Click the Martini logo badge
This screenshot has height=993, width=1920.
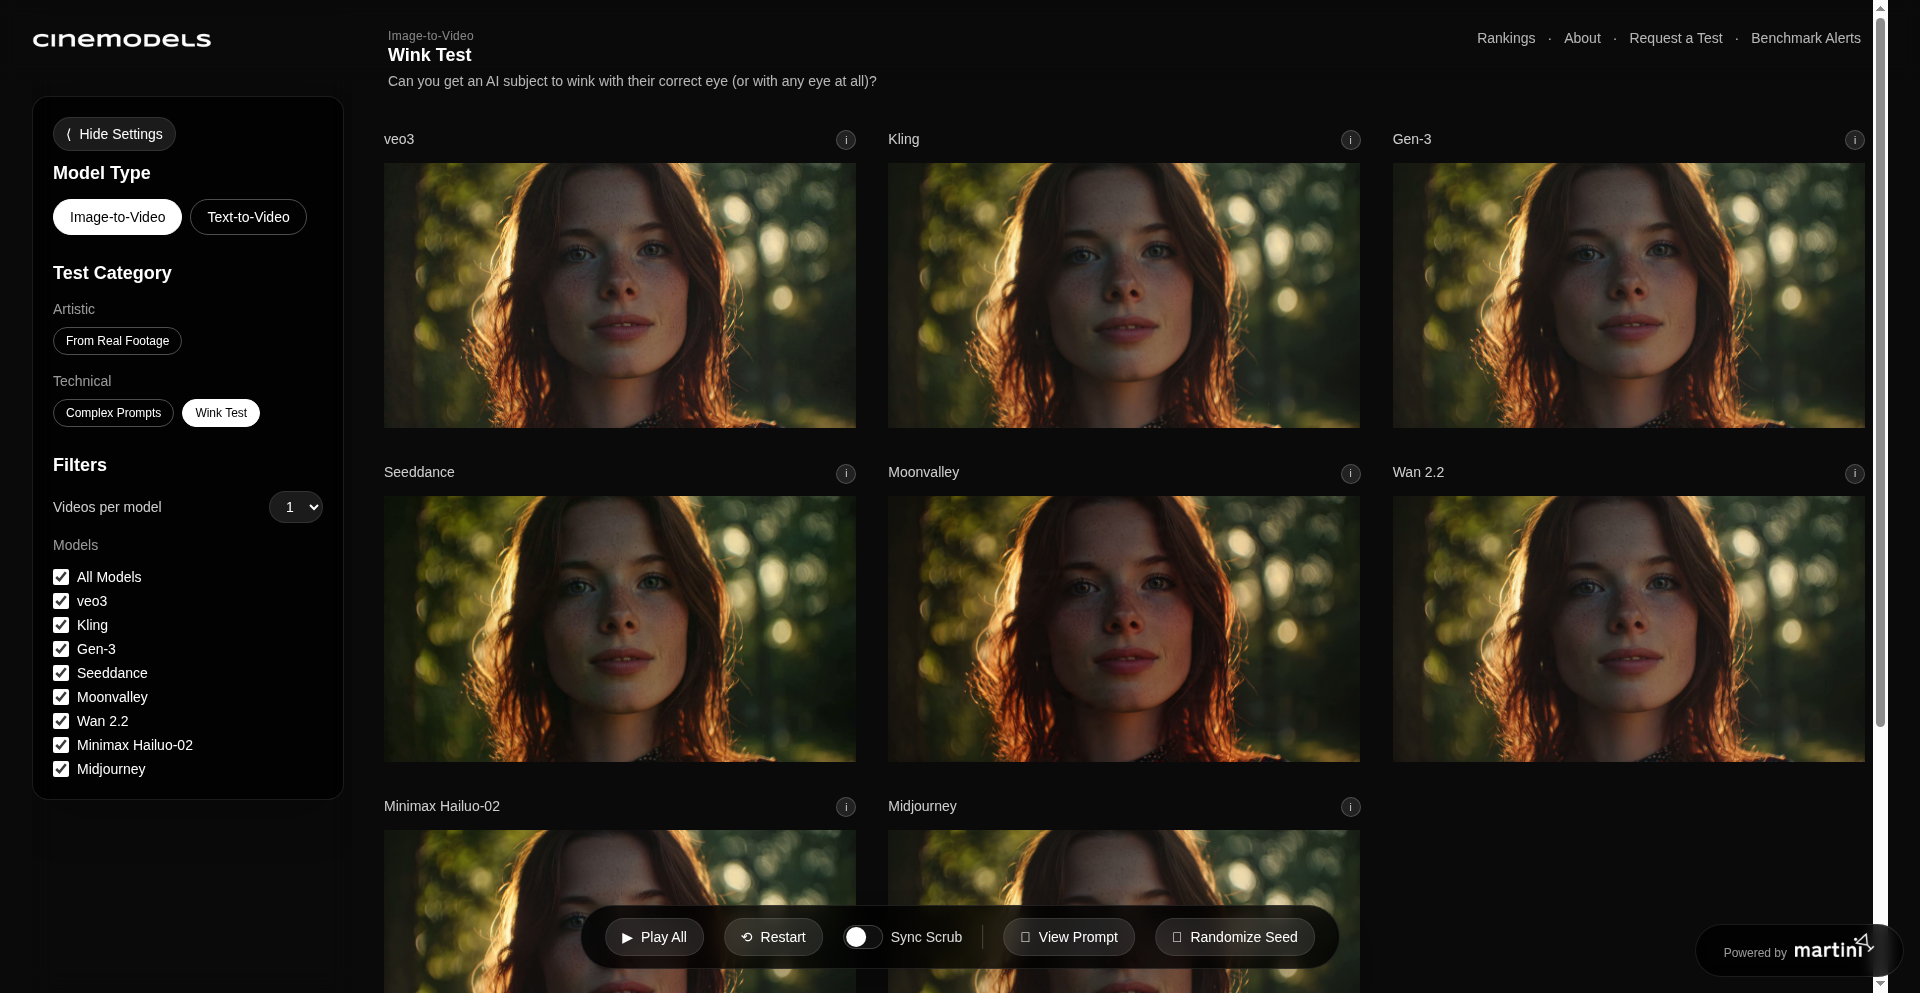[x=1798, y=950]
